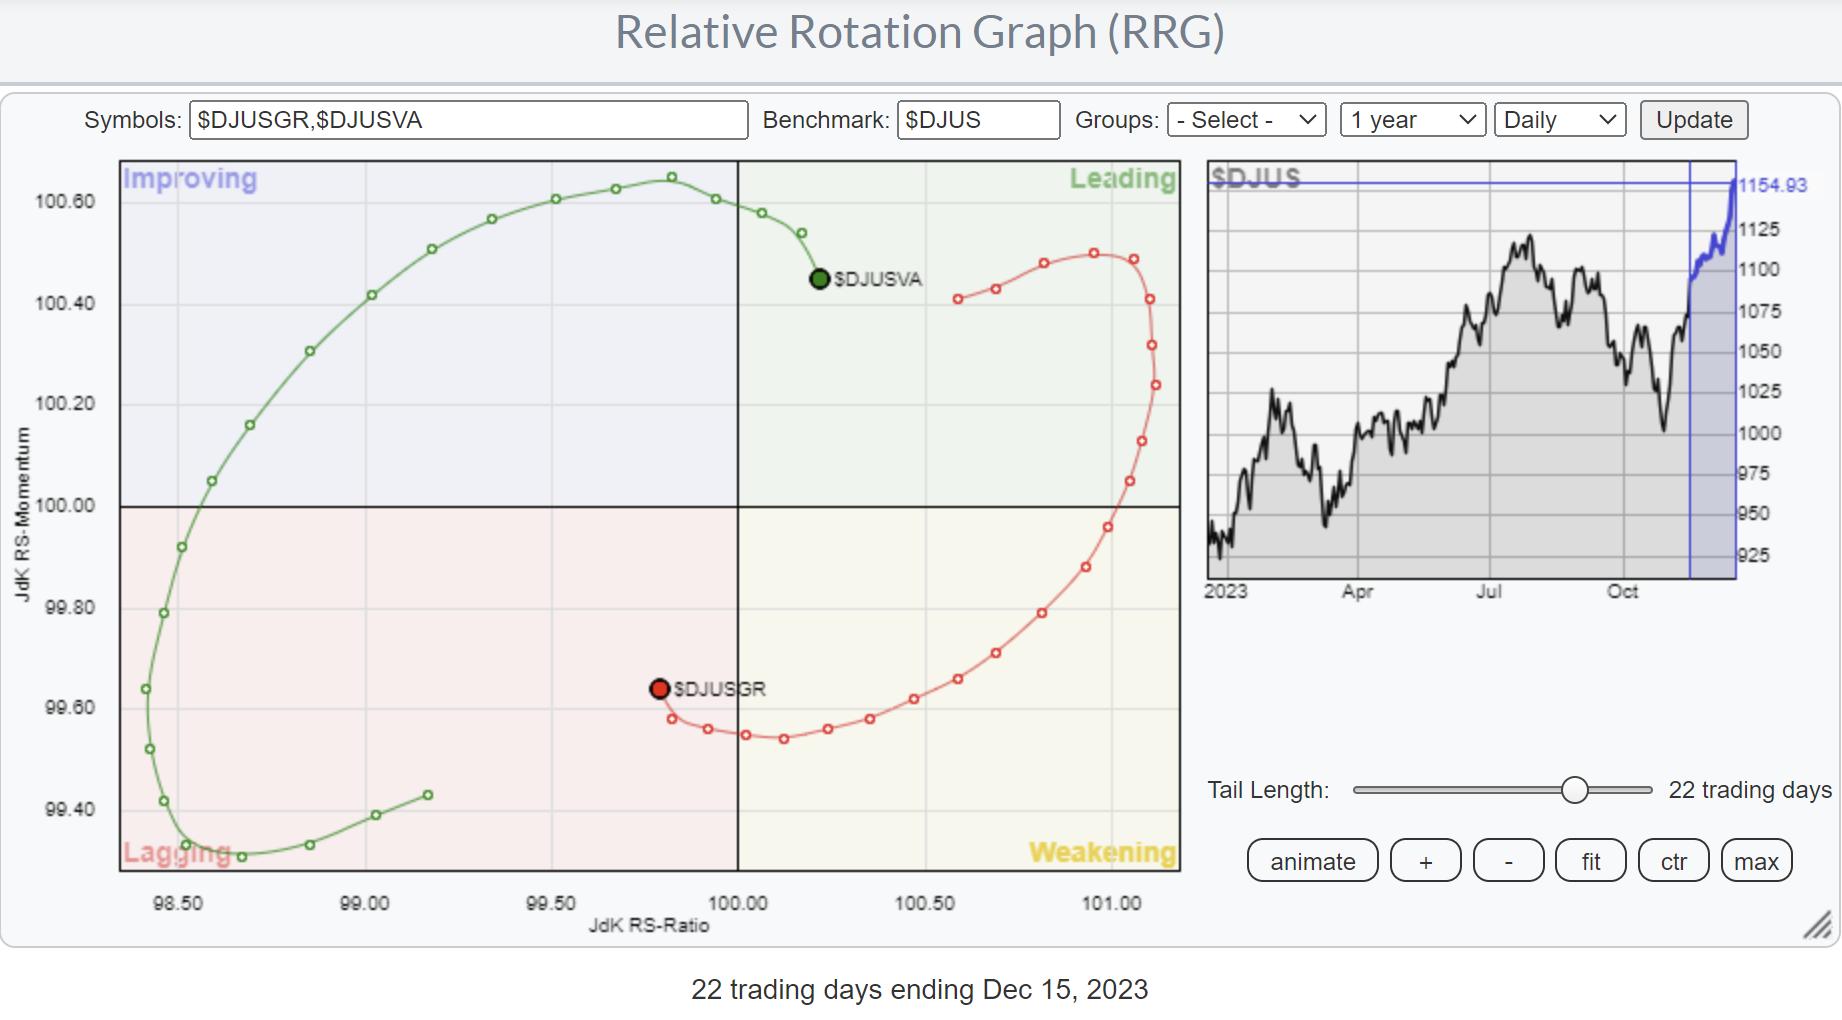Click the $DJUSVA label on the graph
1842x1020 pixels.
[x=878, y=280]
